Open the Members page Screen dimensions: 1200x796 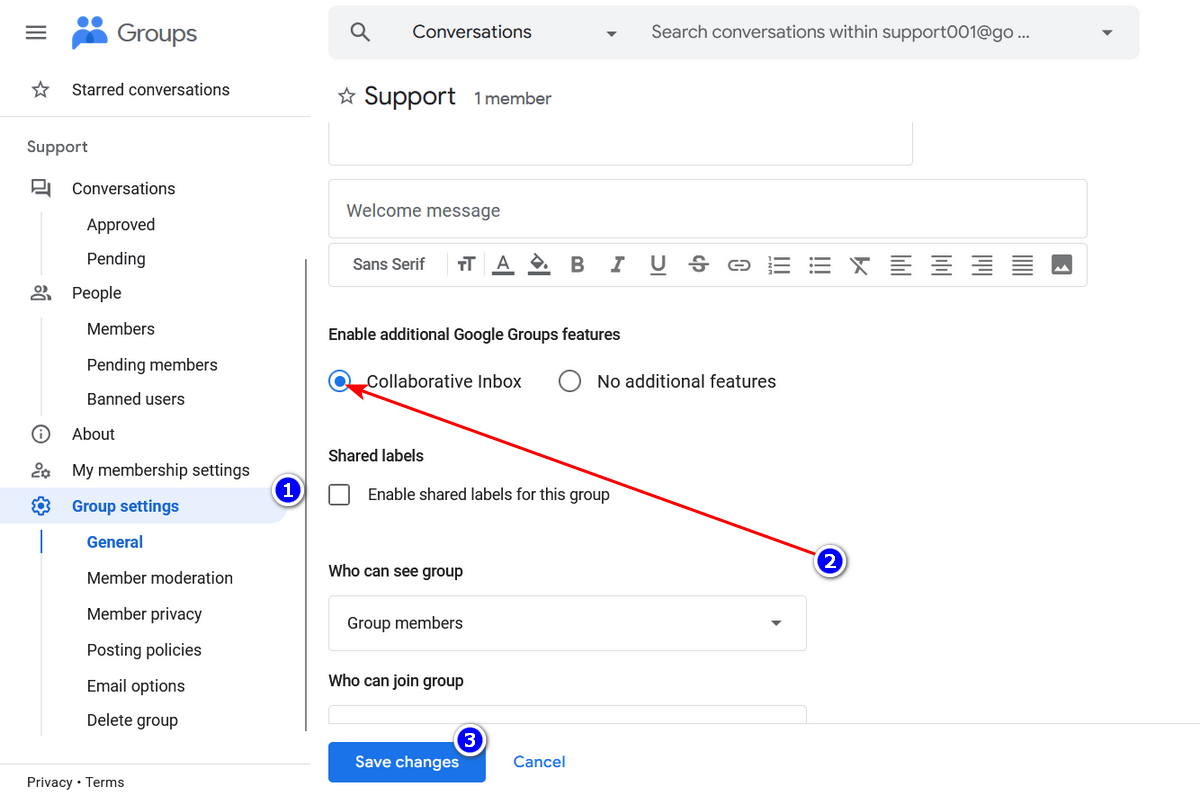(x=121, y=329)
